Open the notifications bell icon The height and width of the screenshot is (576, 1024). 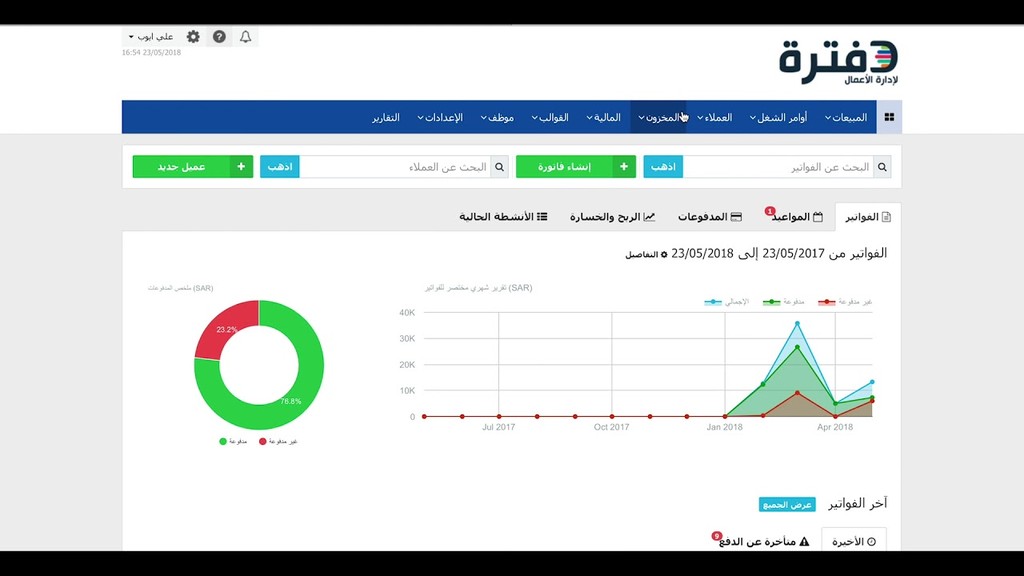[246, 37]
